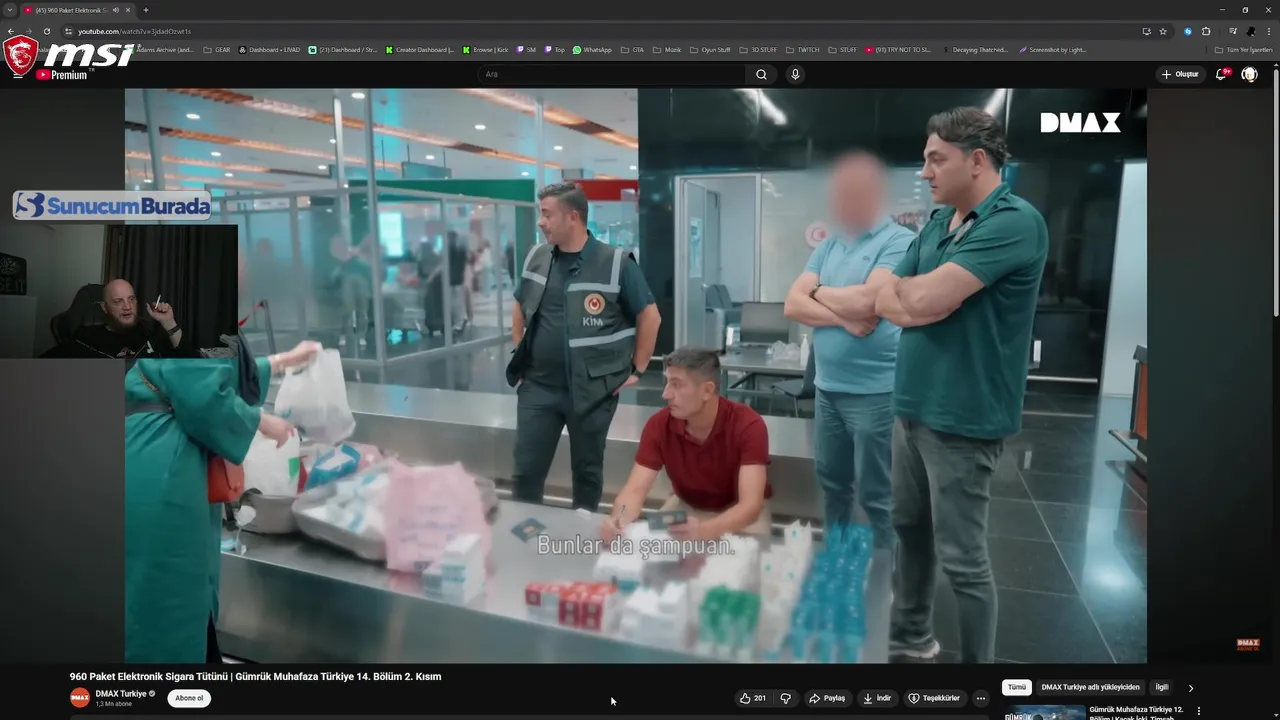Image resolution: width=1280 pixels, height=720 pixels.
Task: Click the Abone ol subscribe button
Action: coord(189,698)
